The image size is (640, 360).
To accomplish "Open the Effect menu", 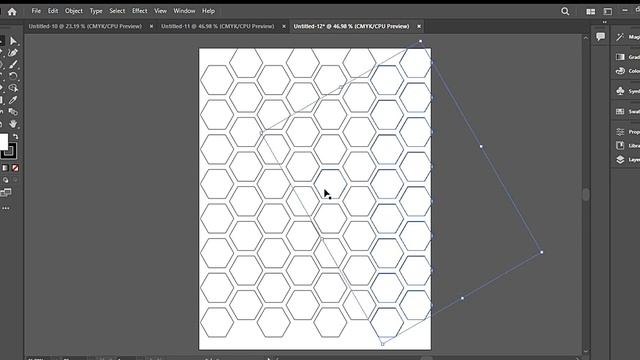I will tap(139, 11).
